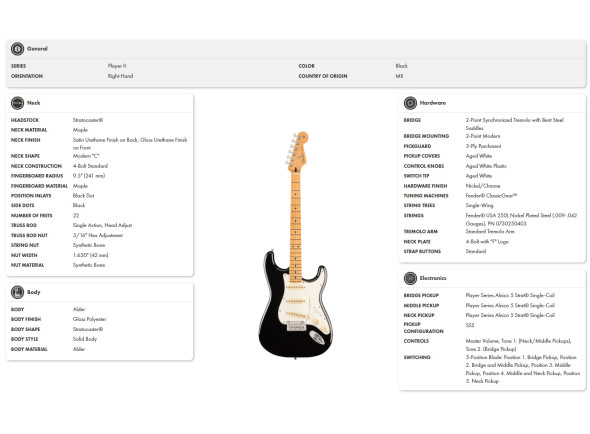Click the Hardware section icon
Viewport: 590px width, 434px height.
[410, 103]
